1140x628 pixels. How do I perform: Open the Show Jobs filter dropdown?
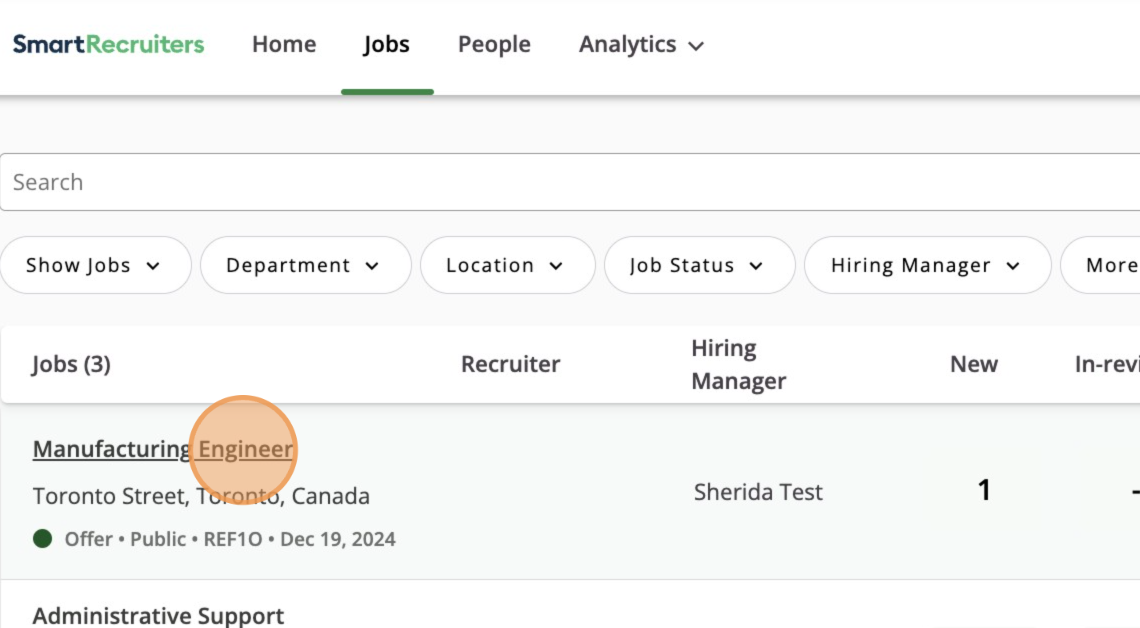[x=95, y=265]
